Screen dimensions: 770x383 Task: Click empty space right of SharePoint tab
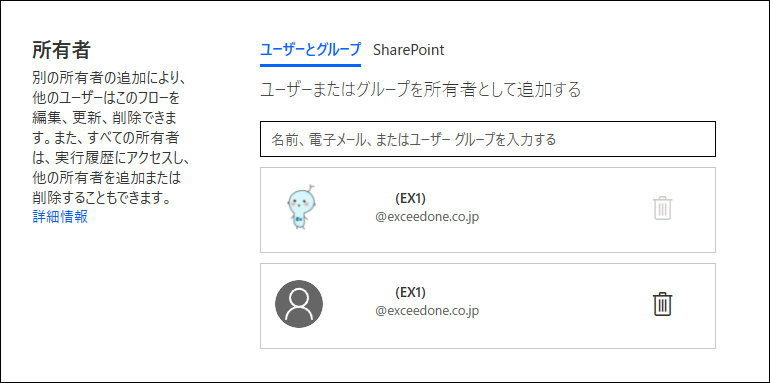(x=579, y=50)
